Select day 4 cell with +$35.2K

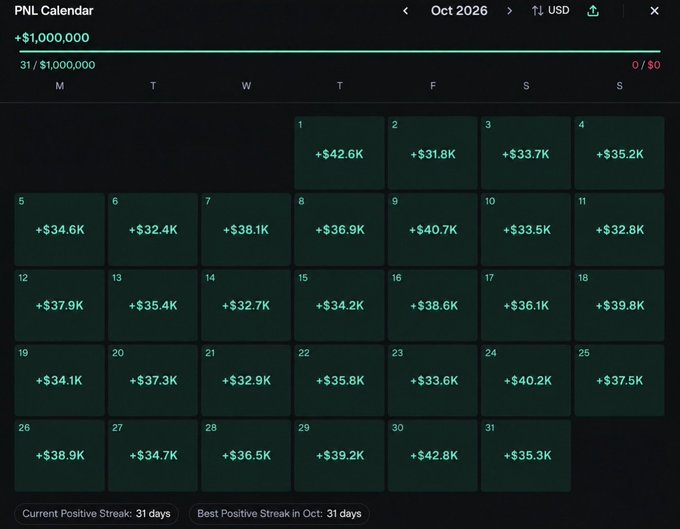pos(619,153)
